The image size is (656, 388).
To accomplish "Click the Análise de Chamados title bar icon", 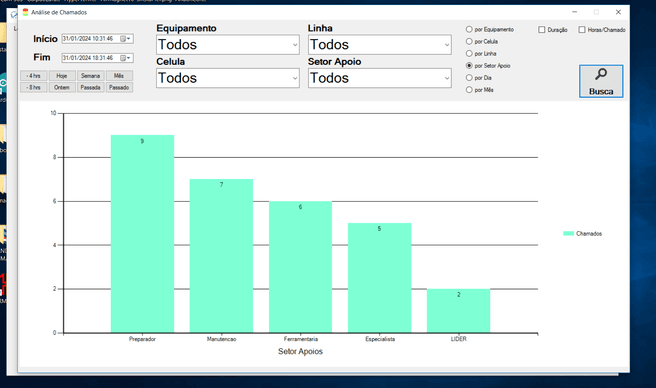I will coord(26,12).
